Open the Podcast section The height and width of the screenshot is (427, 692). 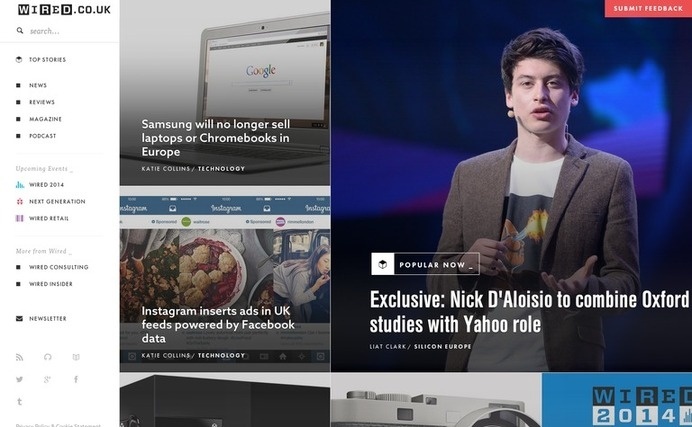[42, 136]
